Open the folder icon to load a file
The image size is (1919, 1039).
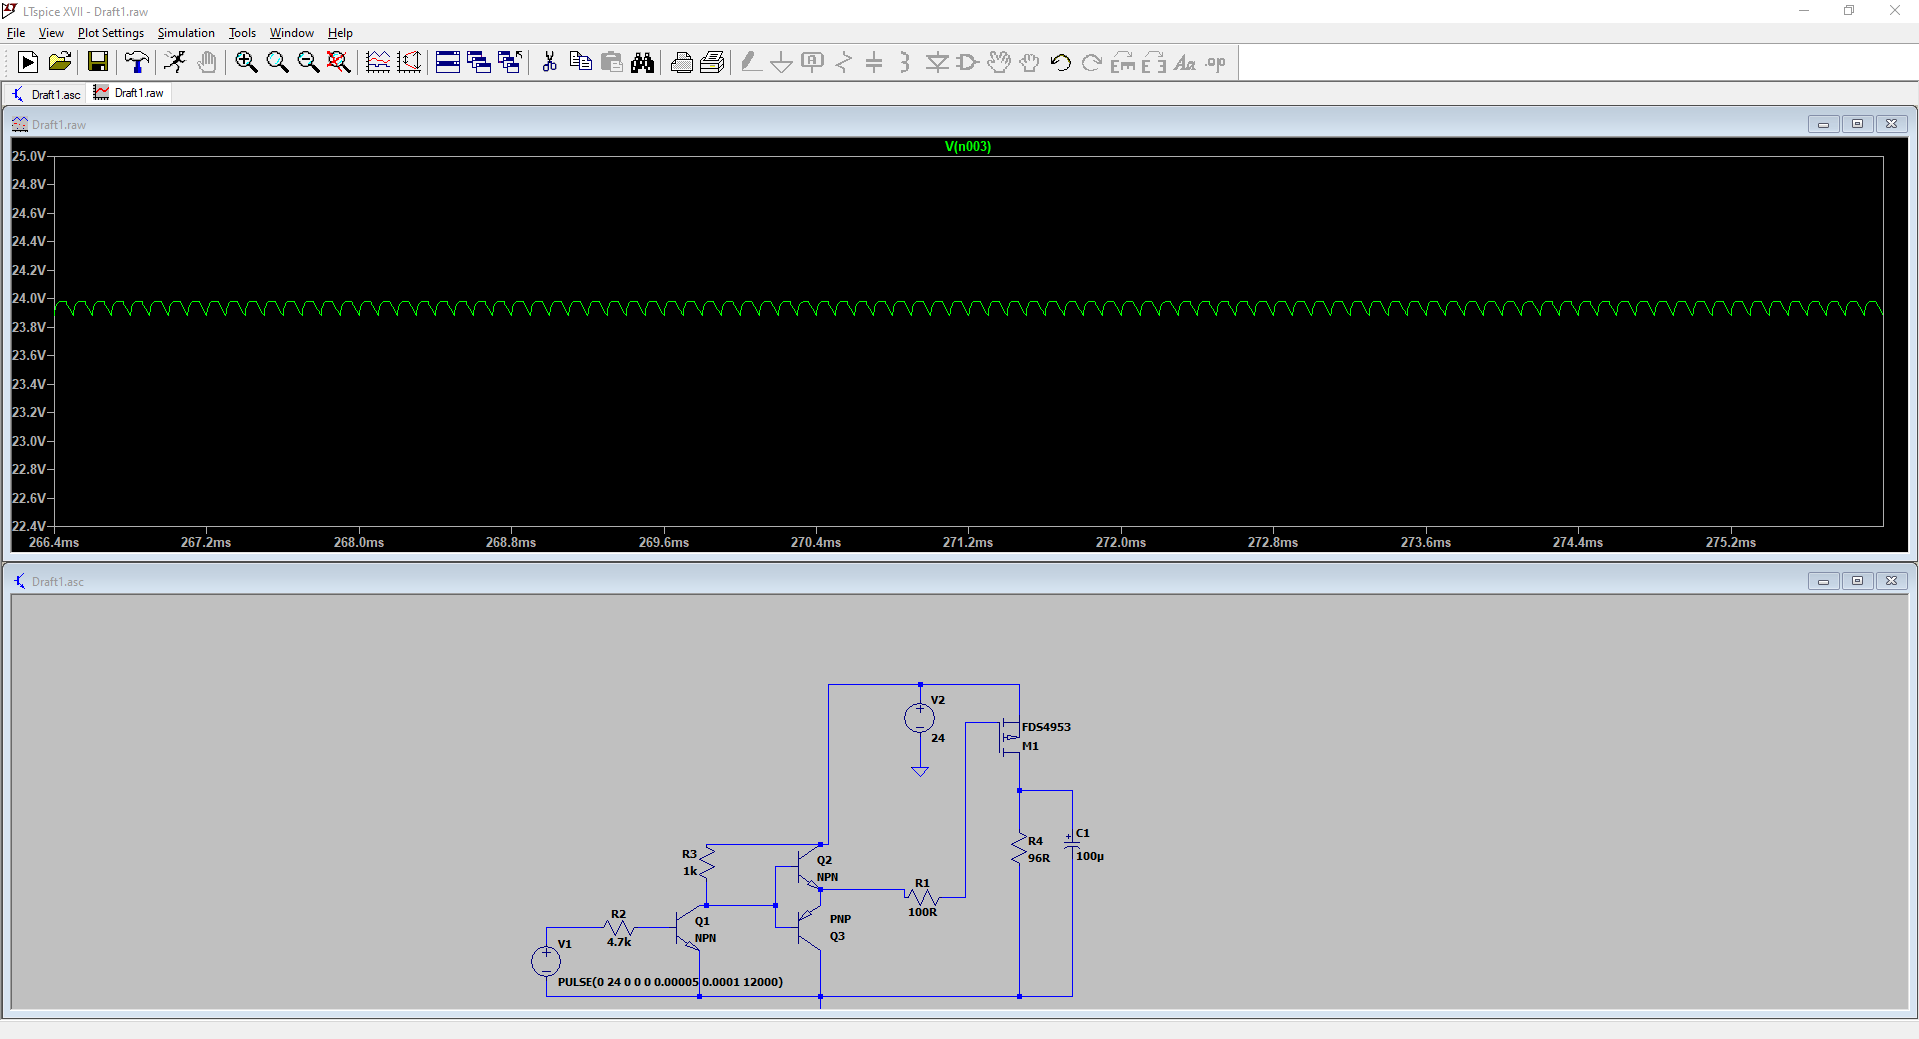[60, 63]
